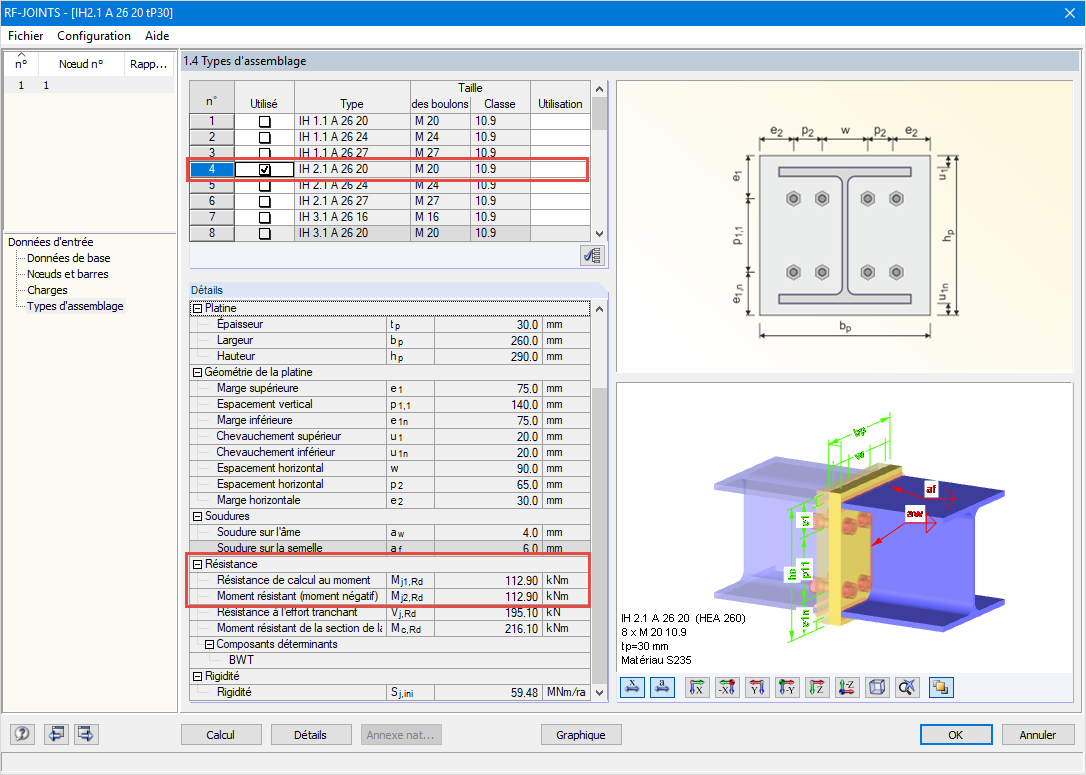Click the Annuler button
The height and width of the screenshot is (775, 1086).
pos(1038,735)
